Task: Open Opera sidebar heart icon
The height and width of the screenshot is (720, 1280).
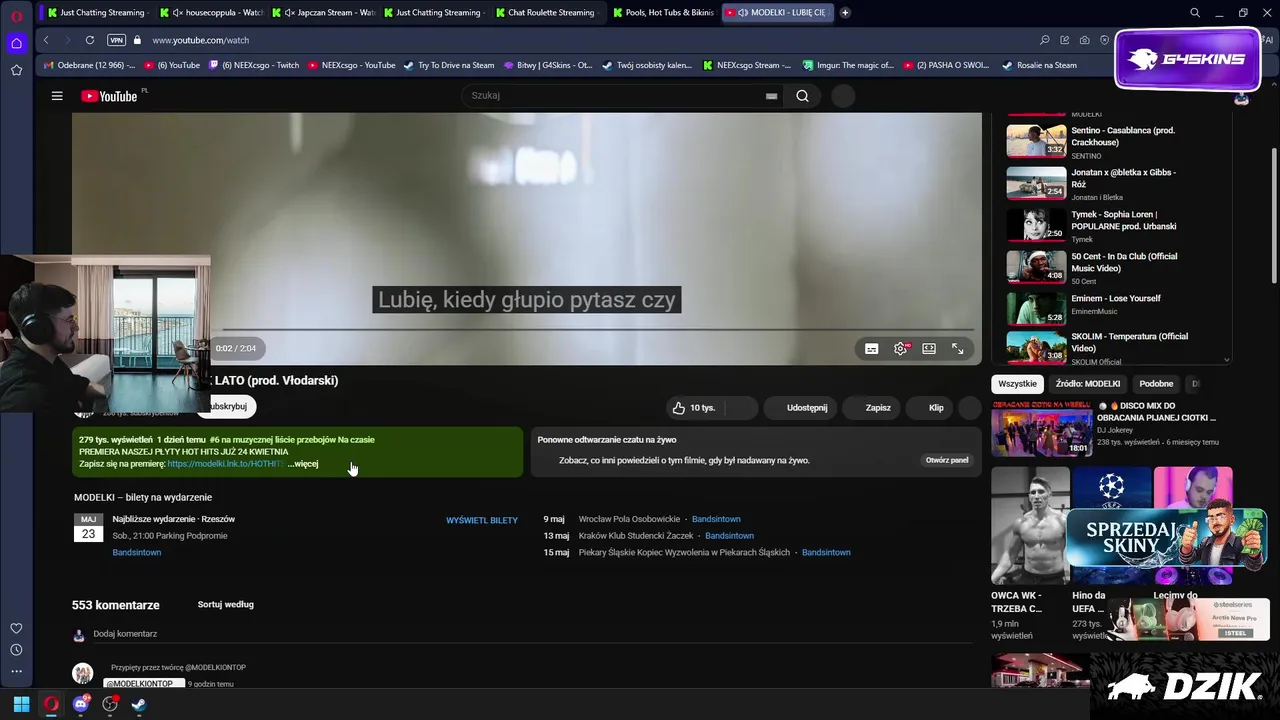Action: point(16,628)
